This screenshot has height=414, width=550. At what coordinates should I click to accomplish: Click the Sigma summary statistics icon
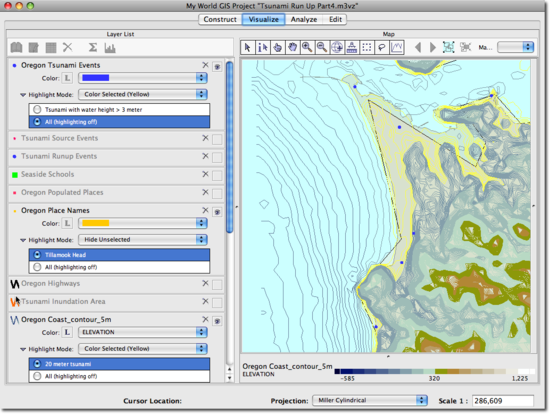(93, 47)
